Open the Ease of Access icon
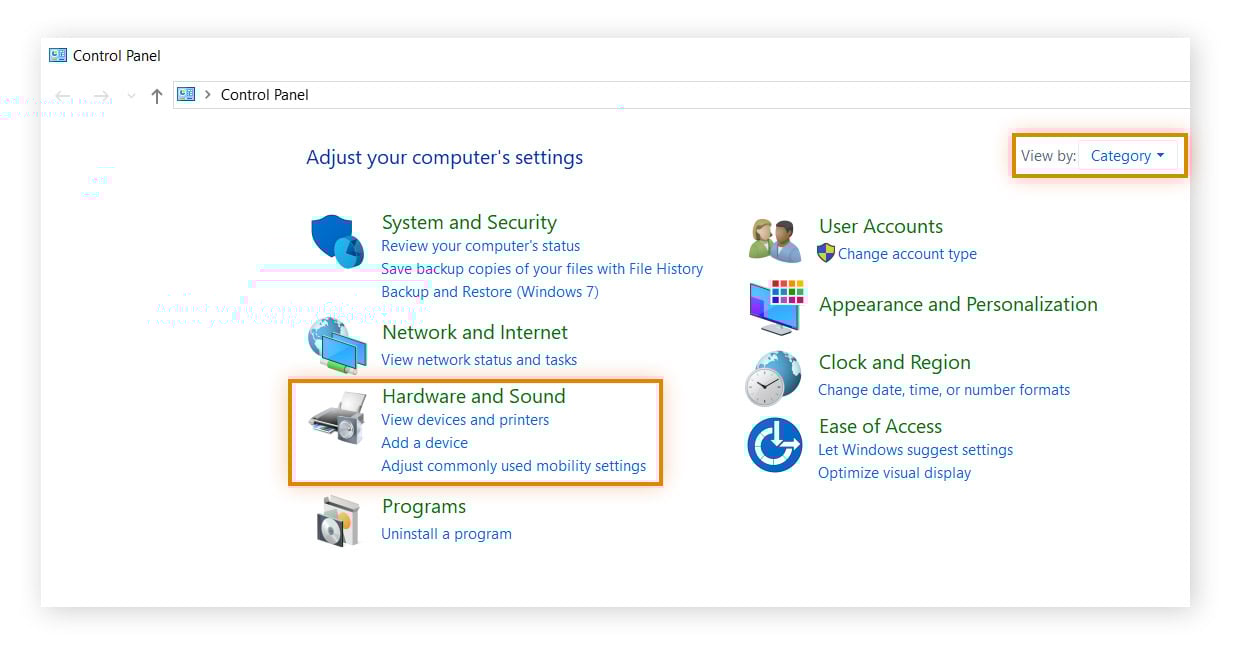 click(x=774, y=445)
